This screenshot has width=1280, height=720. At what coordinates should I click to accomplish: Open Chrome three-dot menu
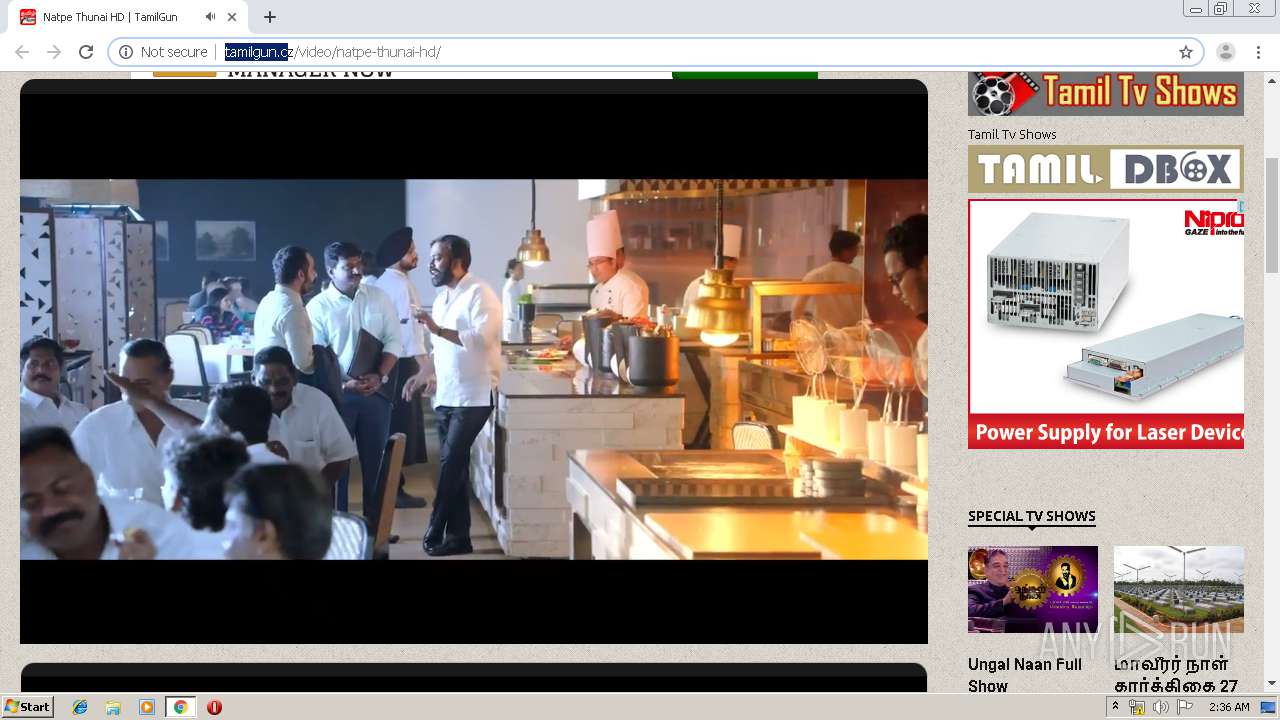point(1258,52)
